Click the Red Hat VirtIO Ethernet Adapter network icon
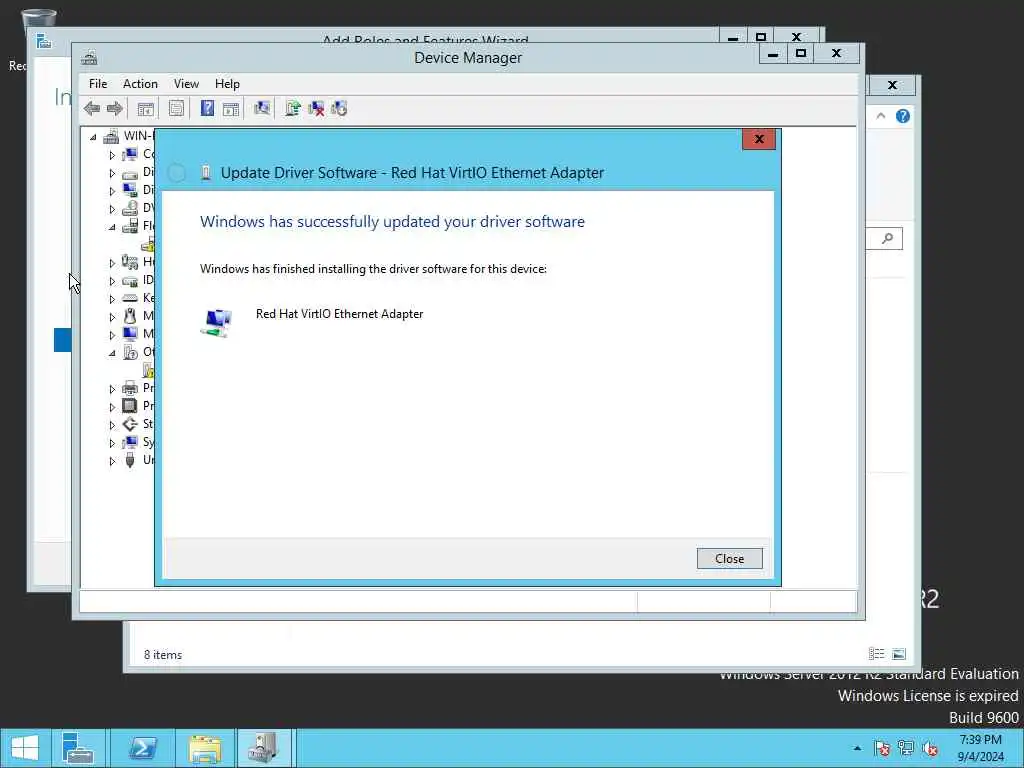Image resolution: width=1024 pixels, height=768 pixels. coord(216,323)
